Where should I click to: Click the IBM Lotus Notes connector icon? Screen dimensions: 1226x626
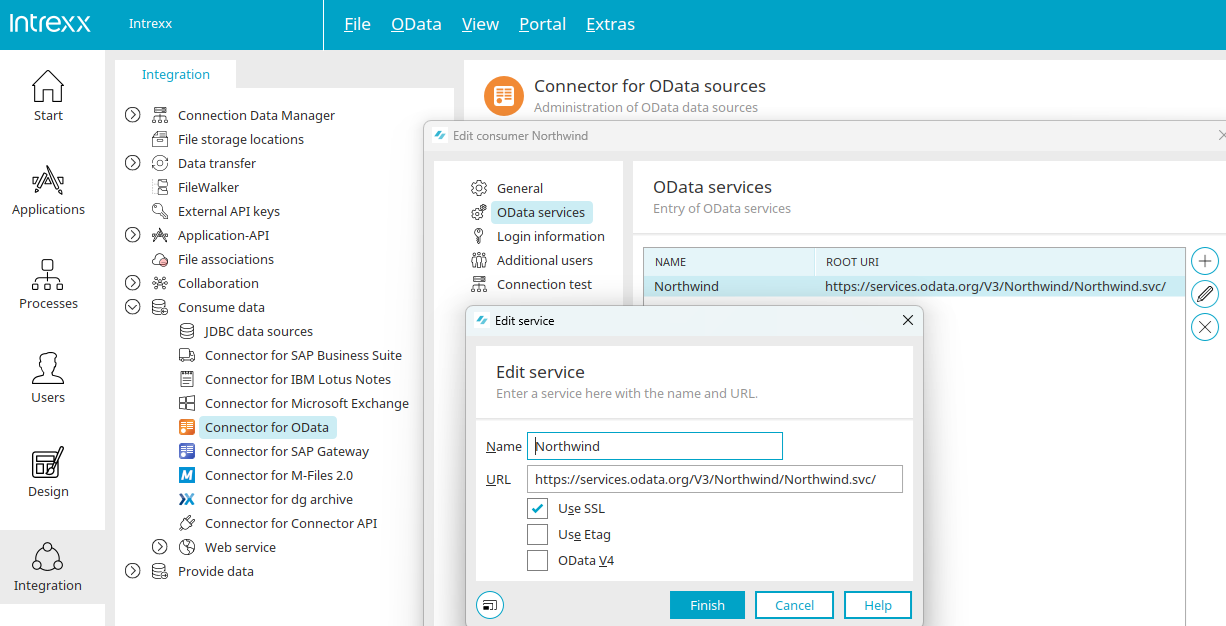187,379
